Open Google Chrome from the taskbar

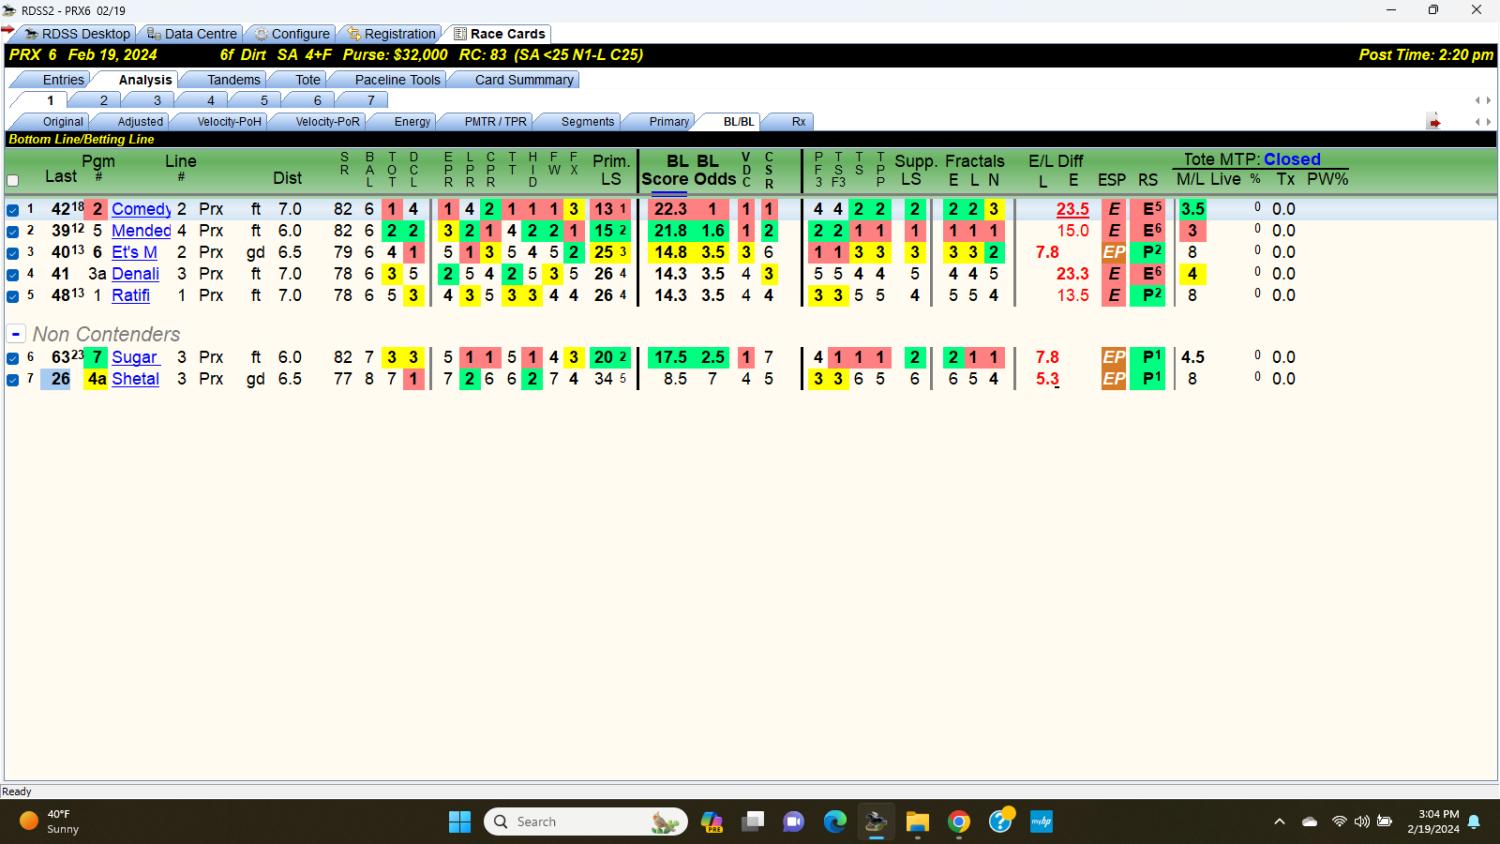pyautogui.click(x=959, y=822)
